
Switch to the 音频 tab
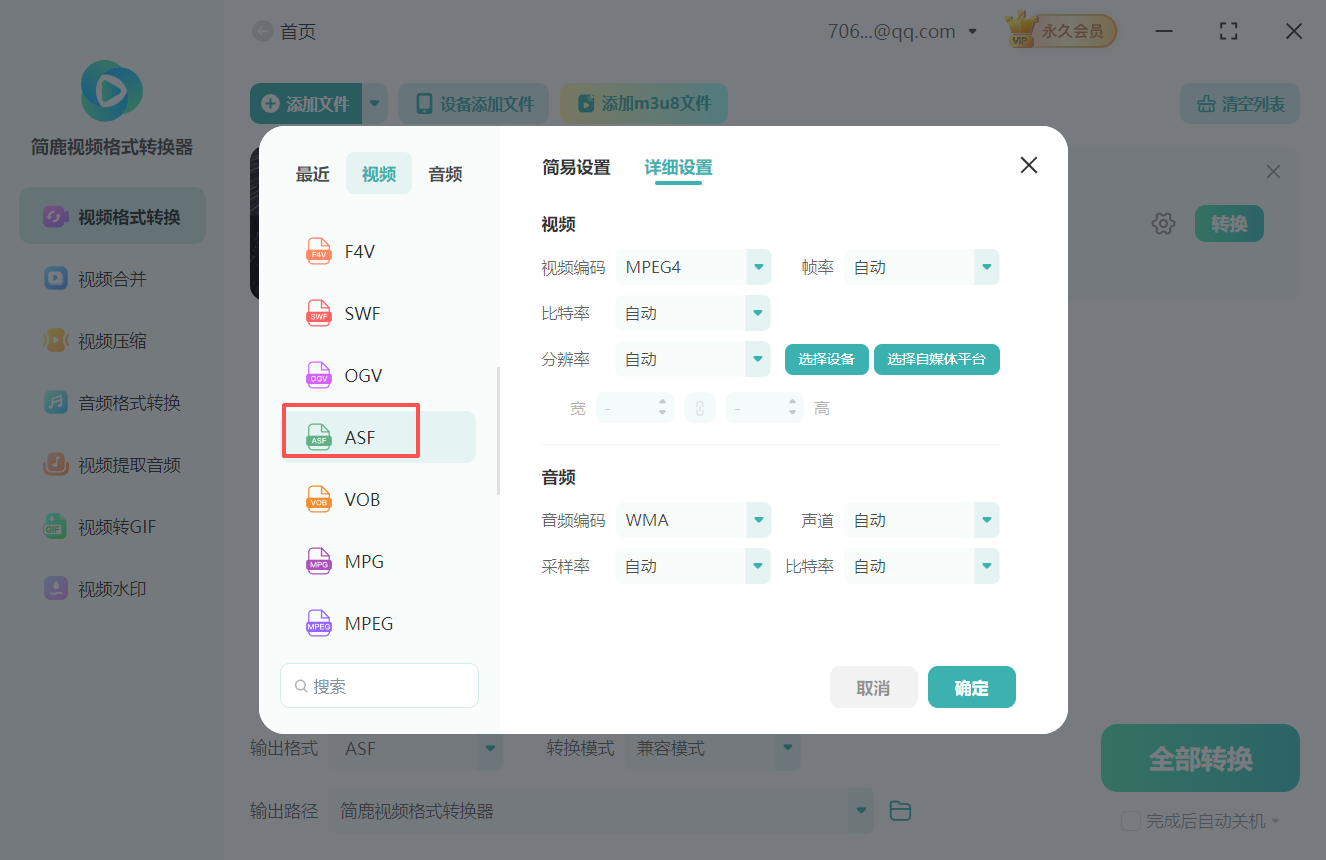(x=444, y=173)
